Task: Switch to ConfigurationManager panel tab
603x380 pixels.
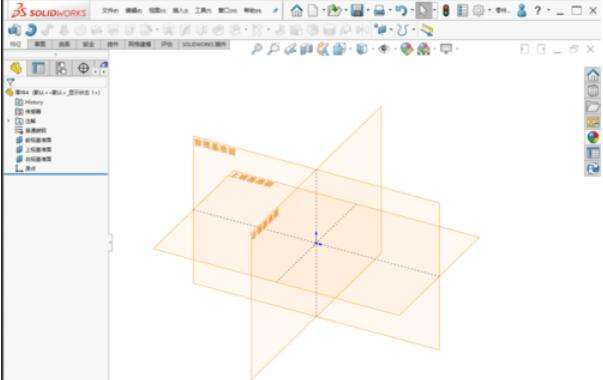Action: tap(61, 68)
